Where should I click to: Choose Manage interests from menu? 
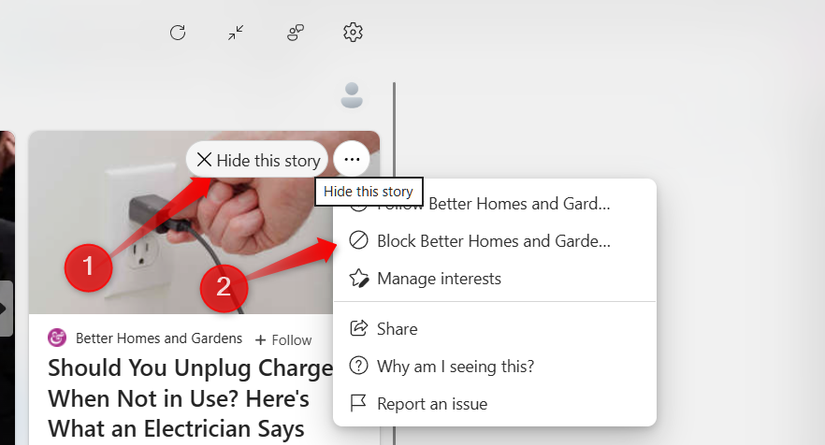439,278
